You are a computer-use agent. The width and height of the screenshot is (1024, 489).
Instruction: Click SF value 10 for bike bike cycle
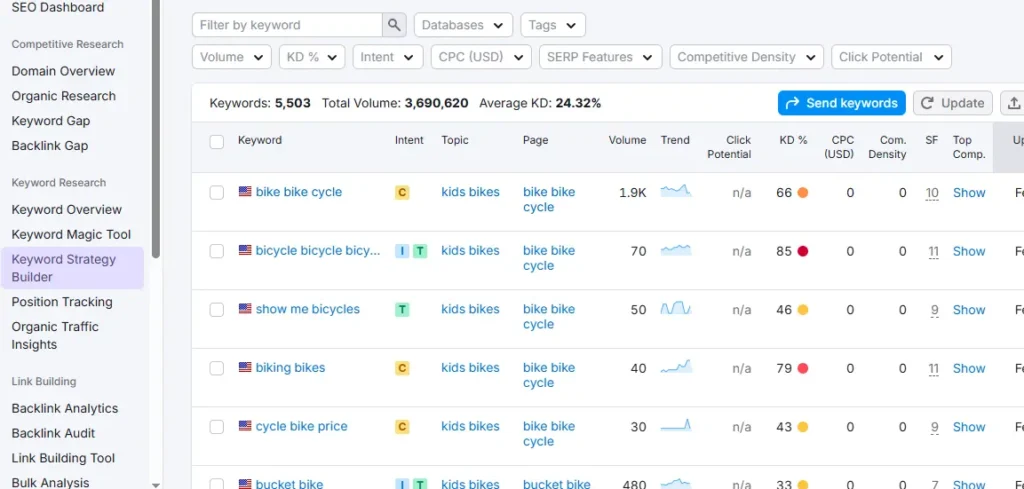[933, 193]
